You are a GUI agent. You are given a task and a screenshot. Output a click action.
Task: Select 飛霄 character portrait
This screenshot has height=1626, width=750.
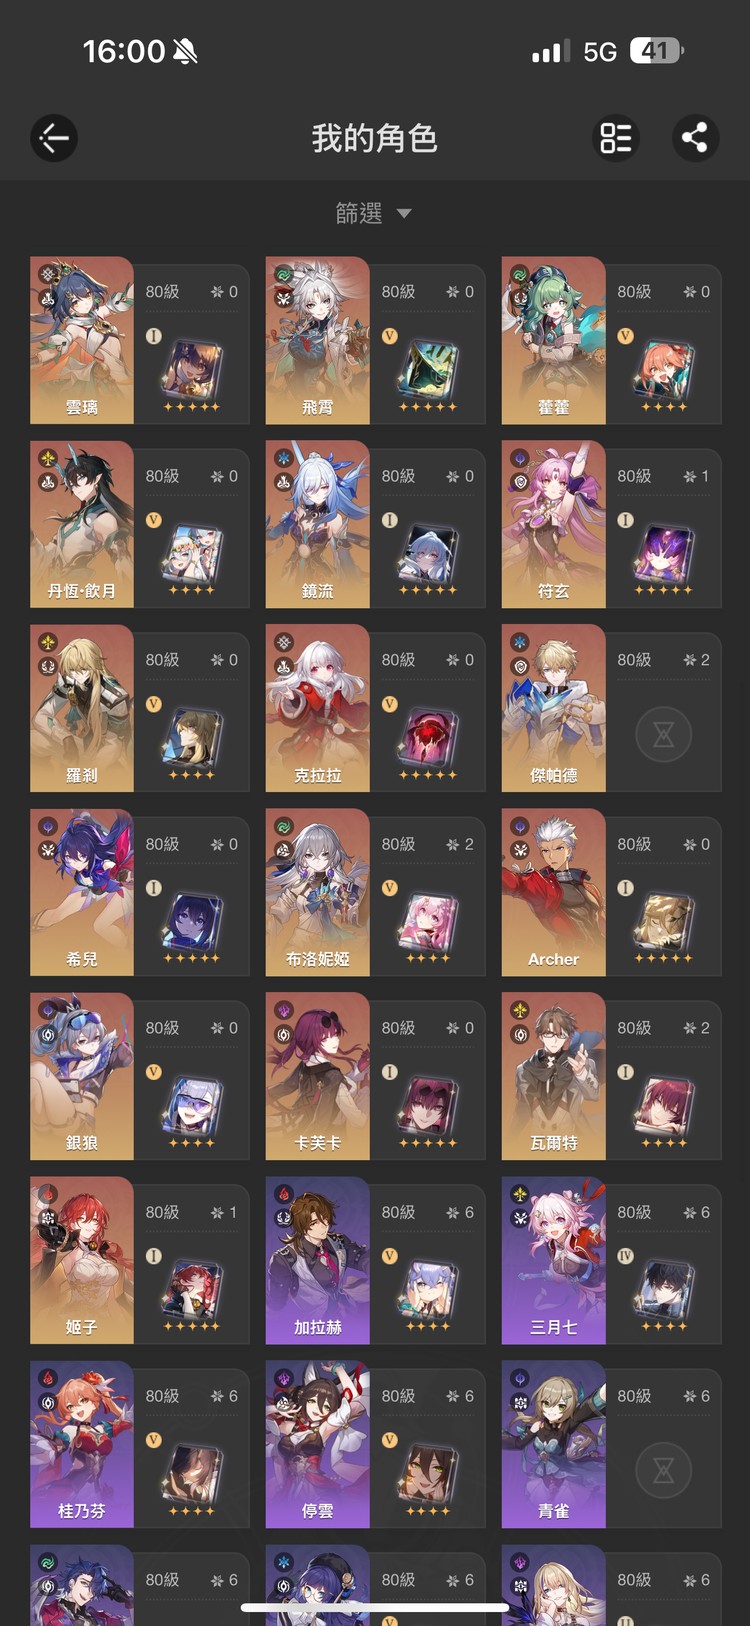tap(318, 340)
